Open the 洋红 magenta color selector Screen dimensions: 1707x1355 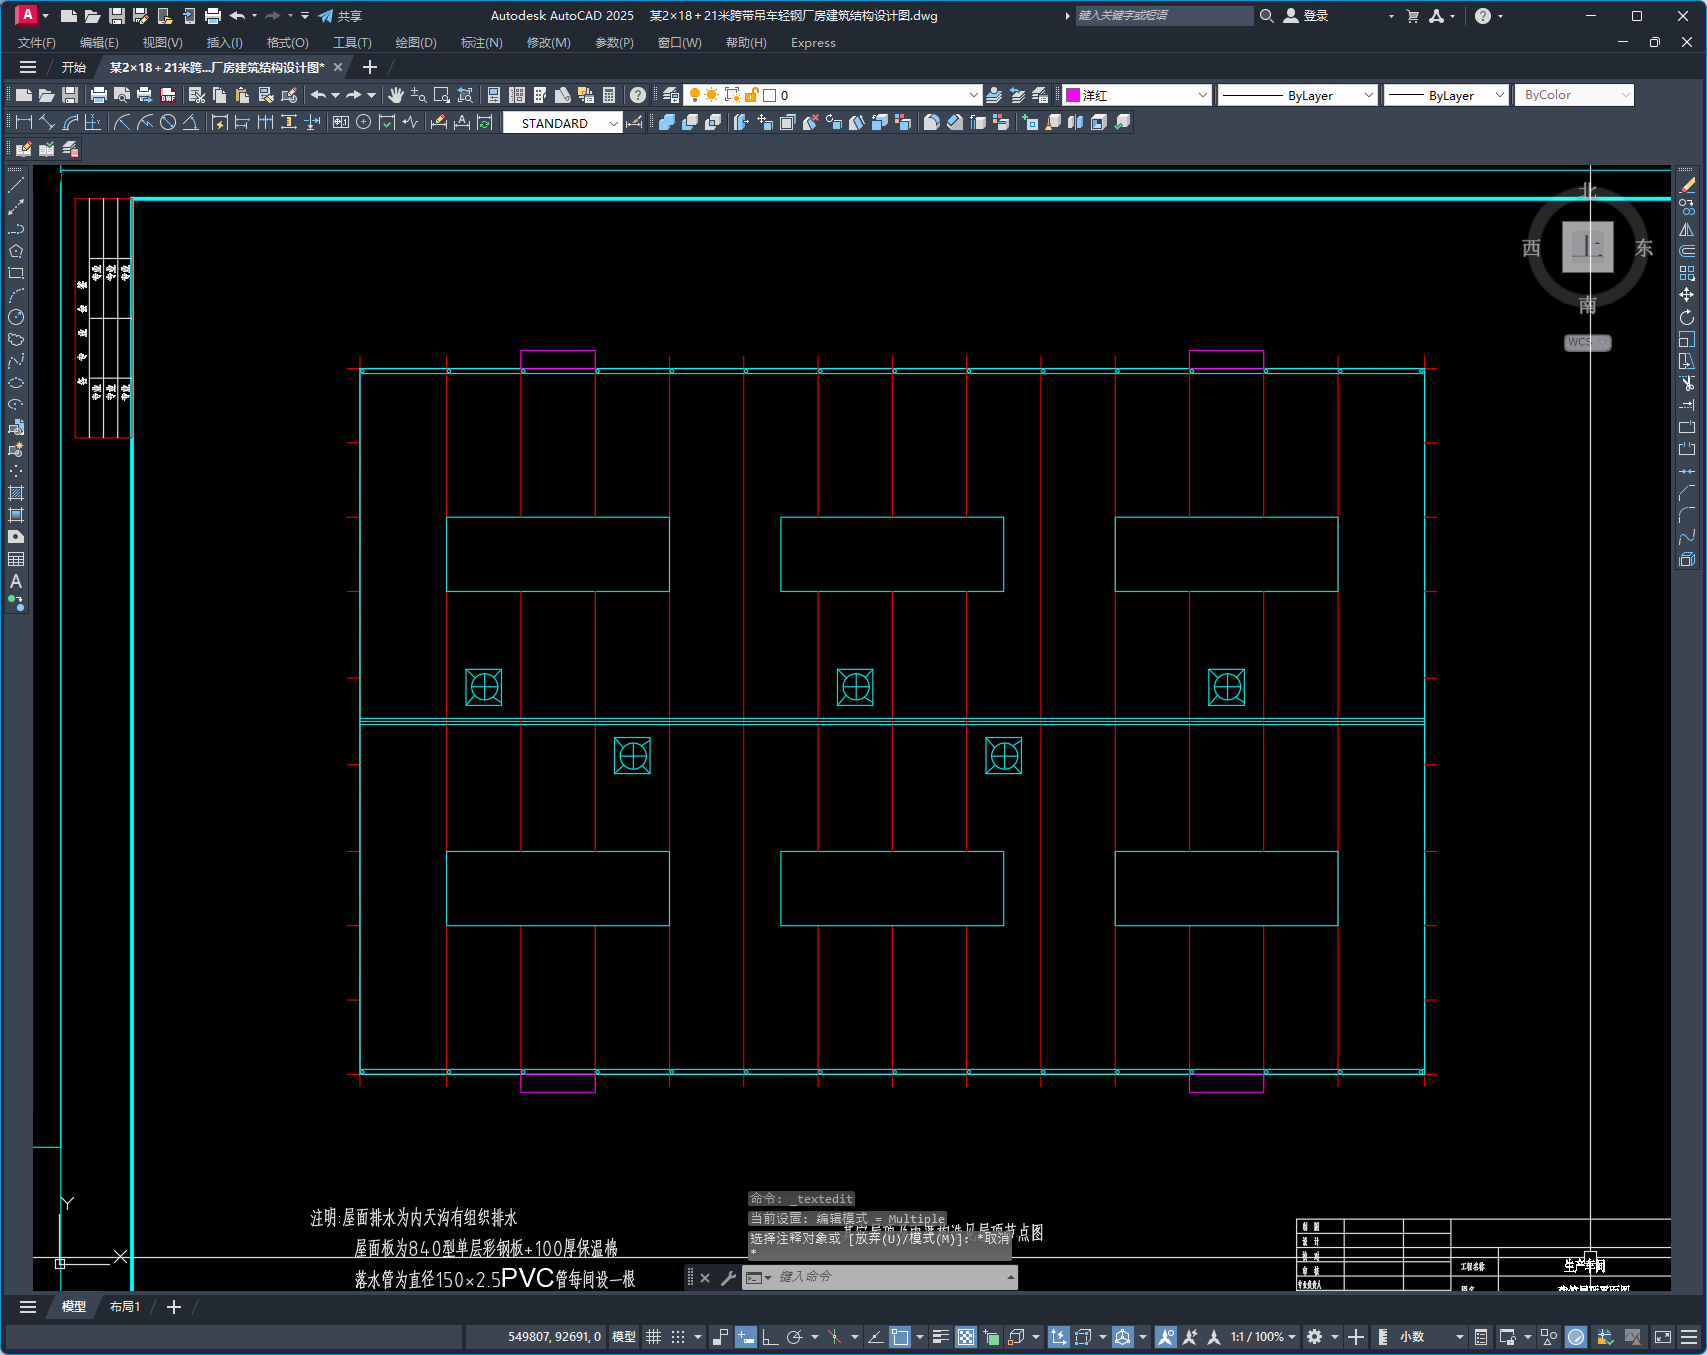[1137, 95]
